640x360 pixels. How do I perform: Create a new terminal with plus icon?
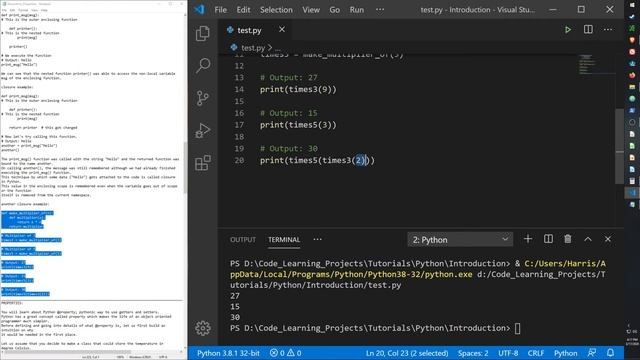click(528, 239)
